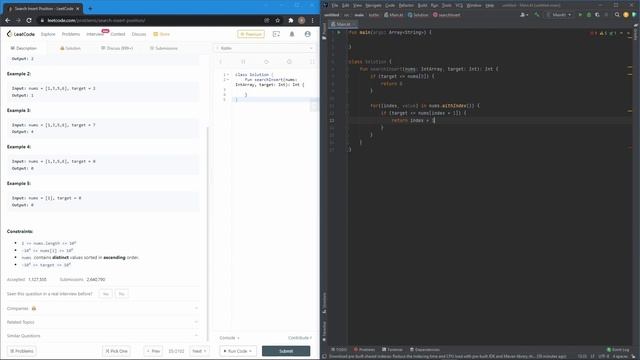Reload the LeetCode page
Screen dimensions: 640x360
[x=29, y=20]
